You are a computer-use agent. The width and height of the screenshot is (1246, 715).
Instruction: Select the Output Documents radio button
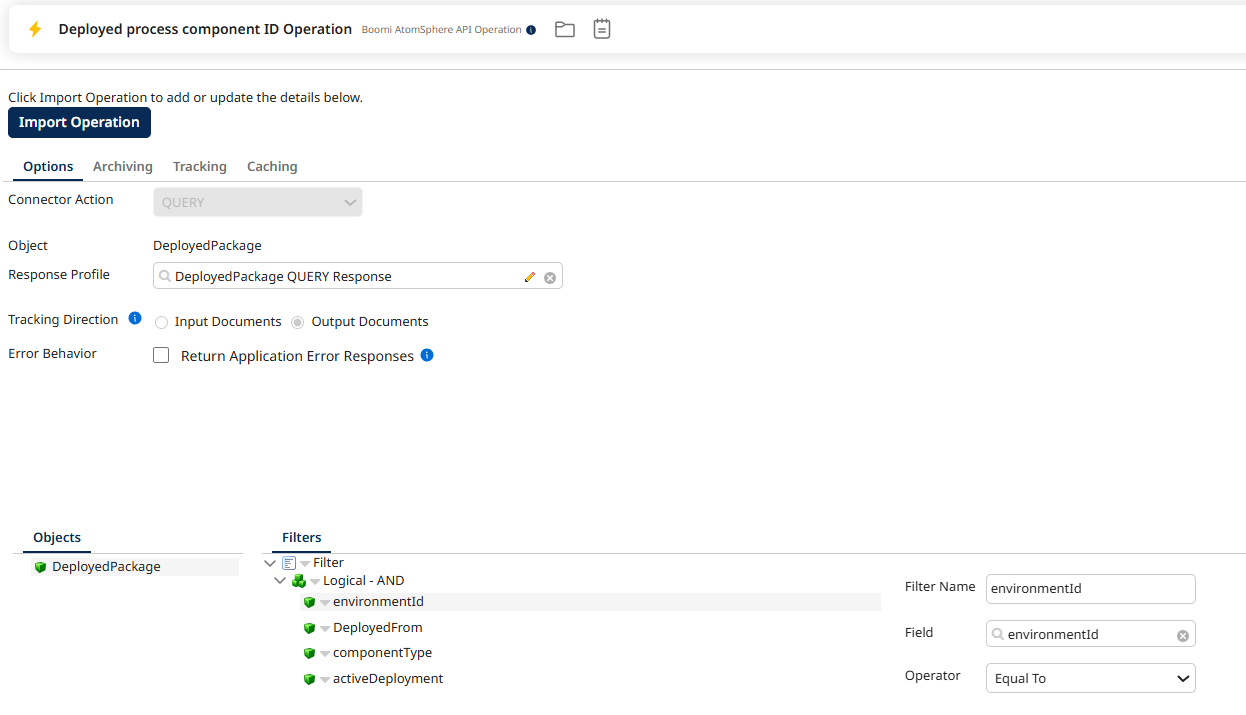298,322
